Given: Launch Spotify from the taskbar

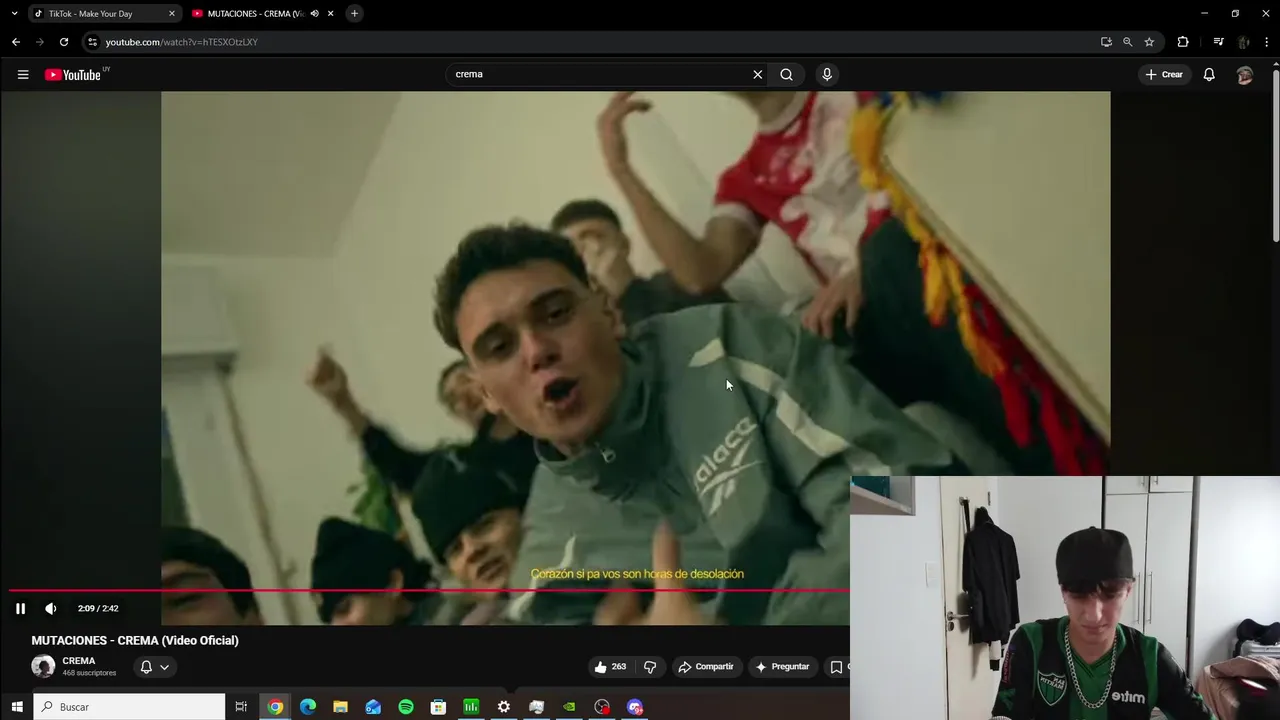Looking at the screenshot, I should (x=406, y=707).
